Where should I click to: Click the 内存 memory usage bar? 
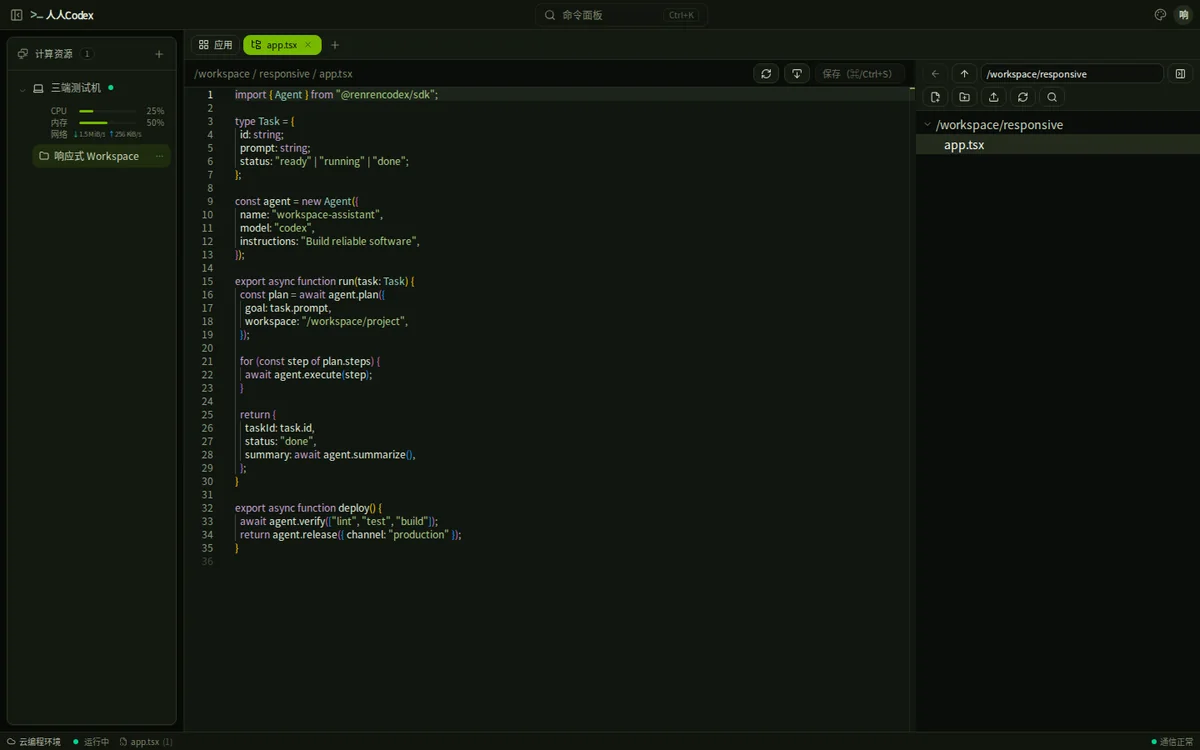(107, 123)
